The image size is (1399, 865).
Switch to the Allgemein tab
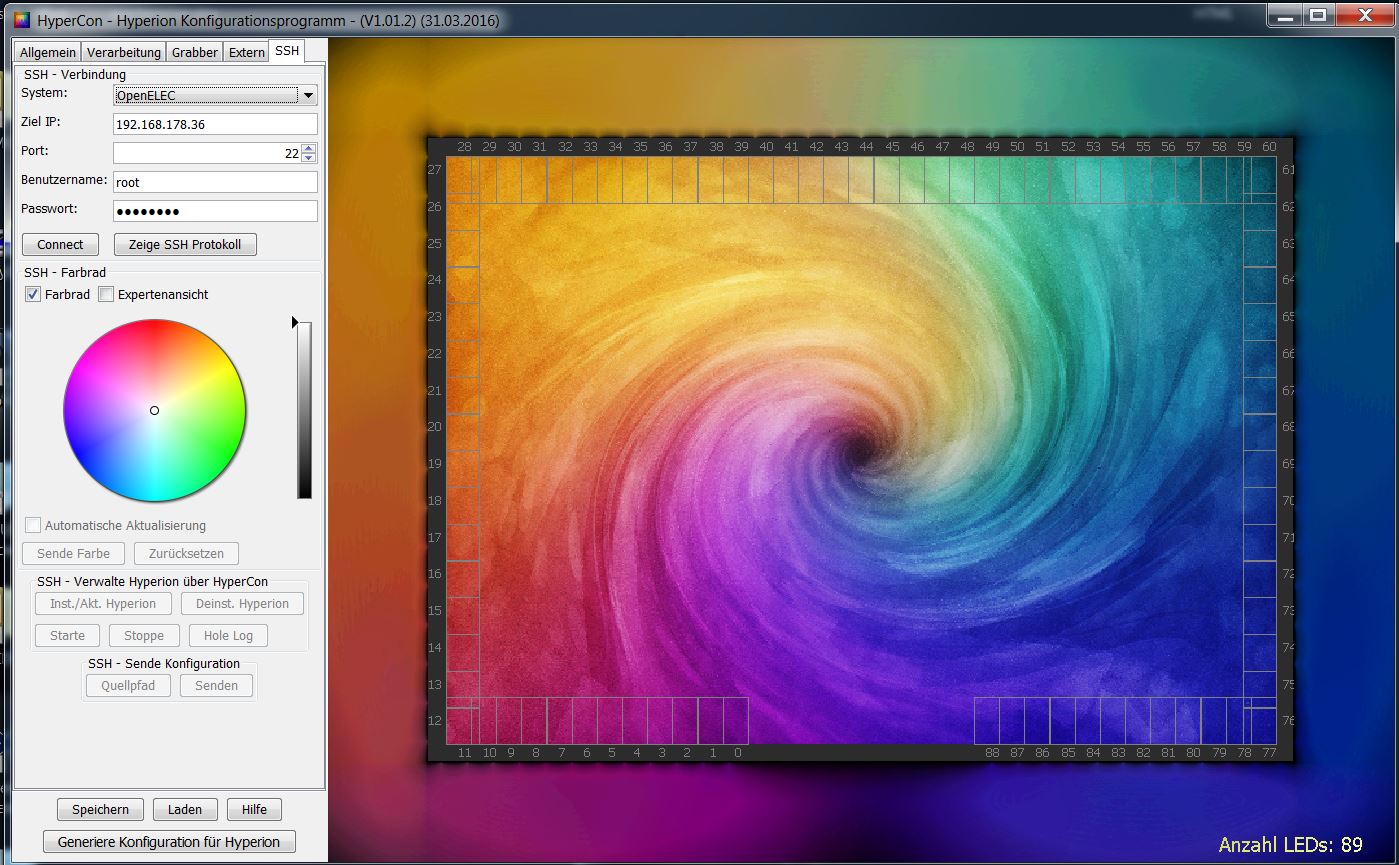[x=47, y=52]
